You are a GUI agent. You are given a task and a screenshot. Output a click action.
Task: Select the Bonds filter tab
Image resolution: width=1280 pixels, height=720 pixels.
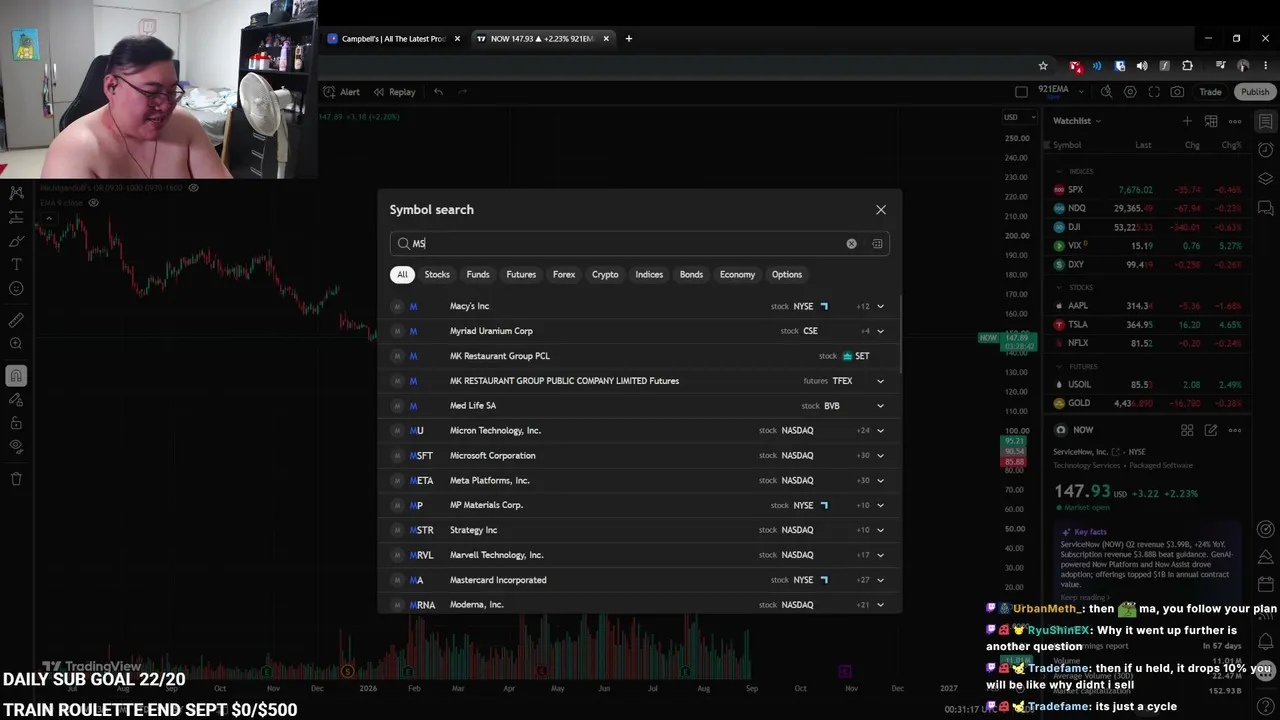[691, 275]
